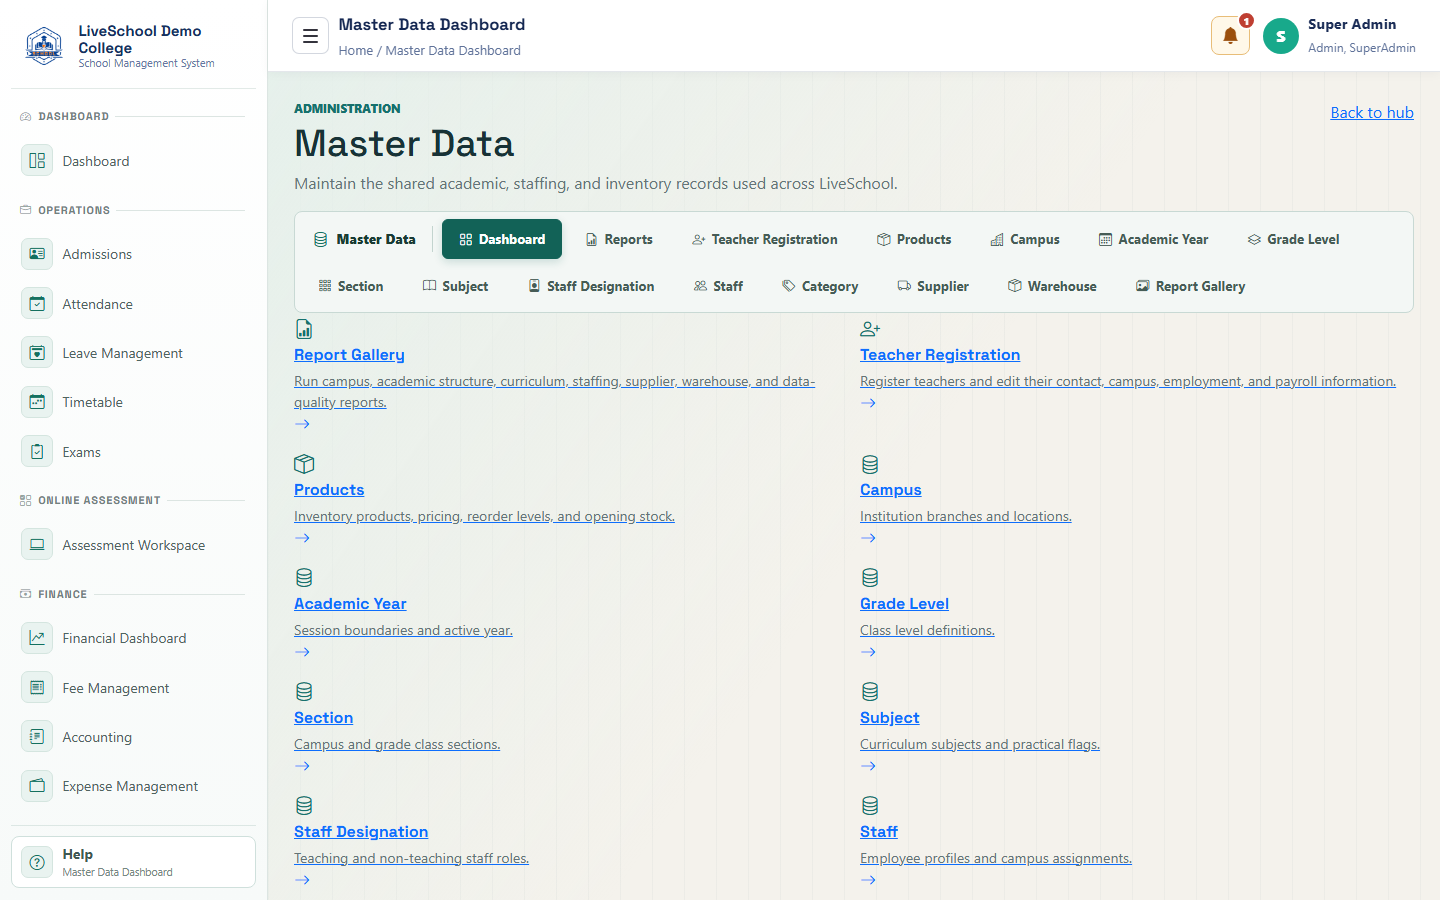The image size is (1440, 900).
Task: Click the Report Gallery card icon
Action: point(304,329)
